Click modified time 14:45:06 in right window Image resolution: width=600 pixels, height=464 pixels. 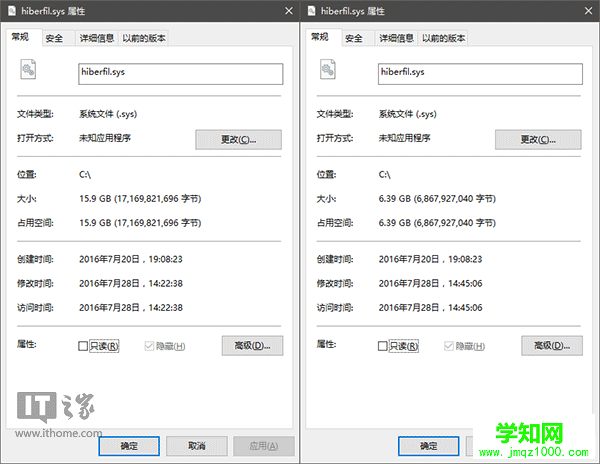[430, 283]
